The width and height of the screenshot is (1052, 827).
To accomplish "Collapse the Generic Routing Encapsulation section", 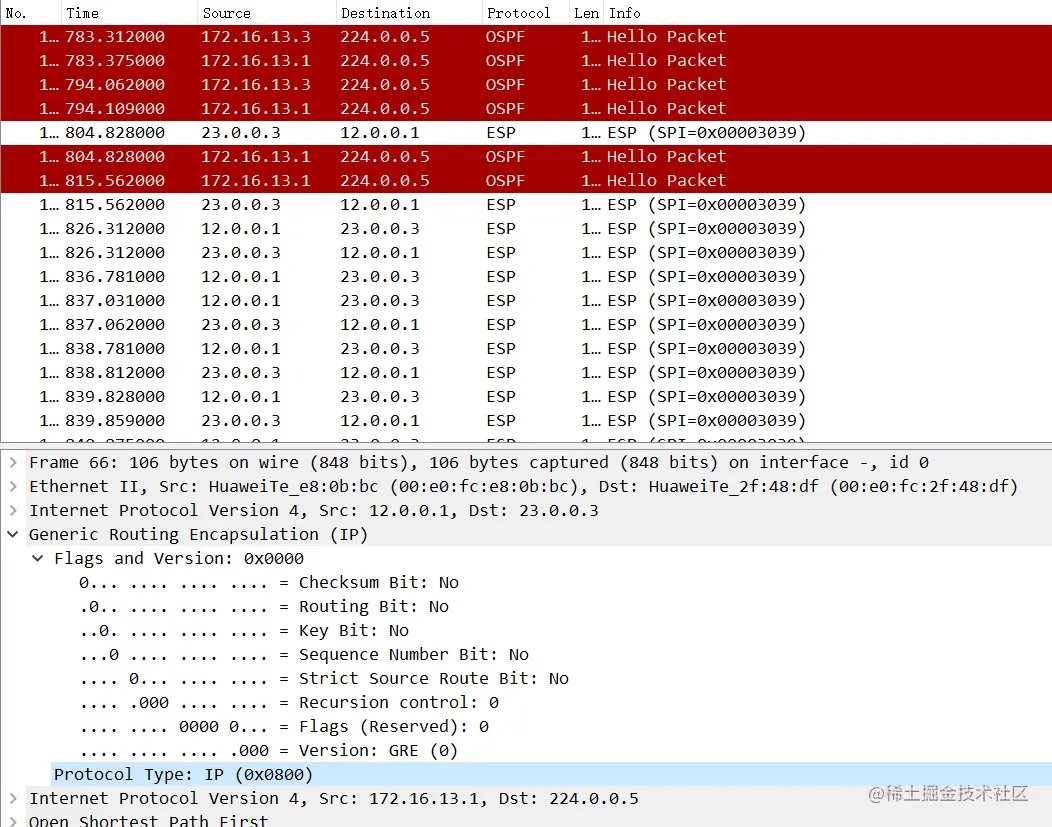I will (13, 535).
